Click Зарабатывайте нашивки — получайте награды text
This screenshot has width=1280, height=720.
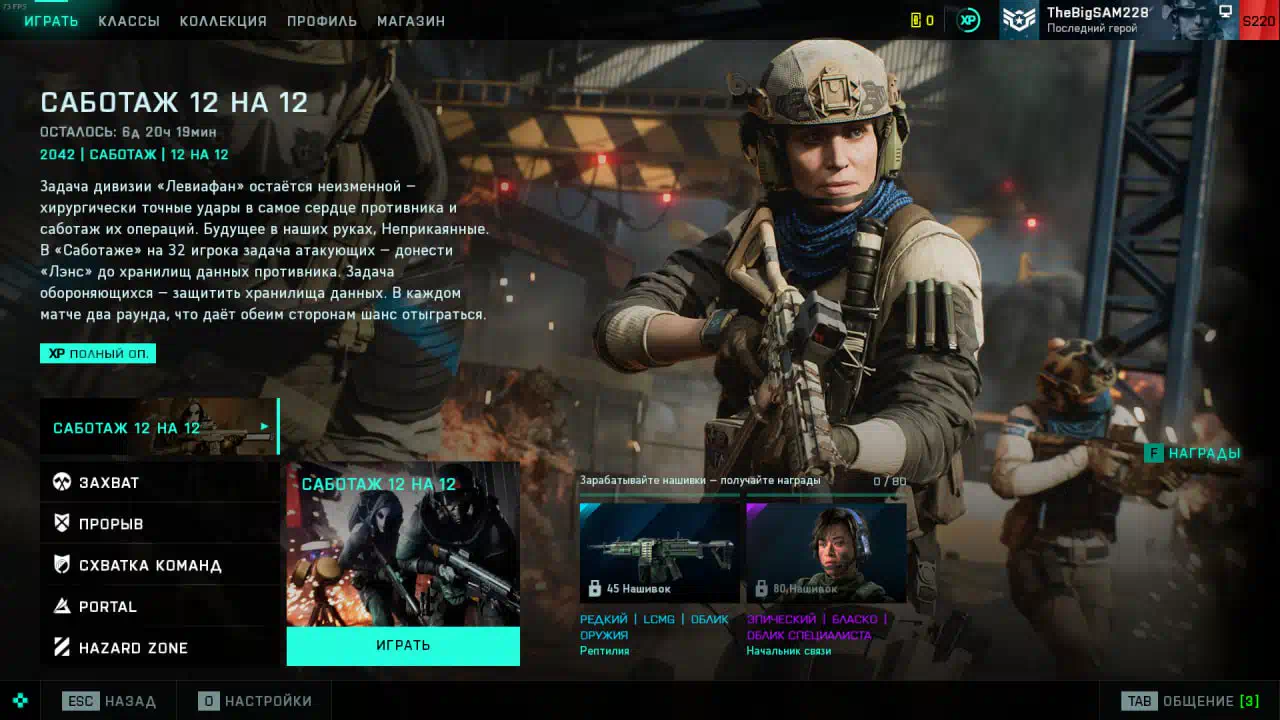700,480
